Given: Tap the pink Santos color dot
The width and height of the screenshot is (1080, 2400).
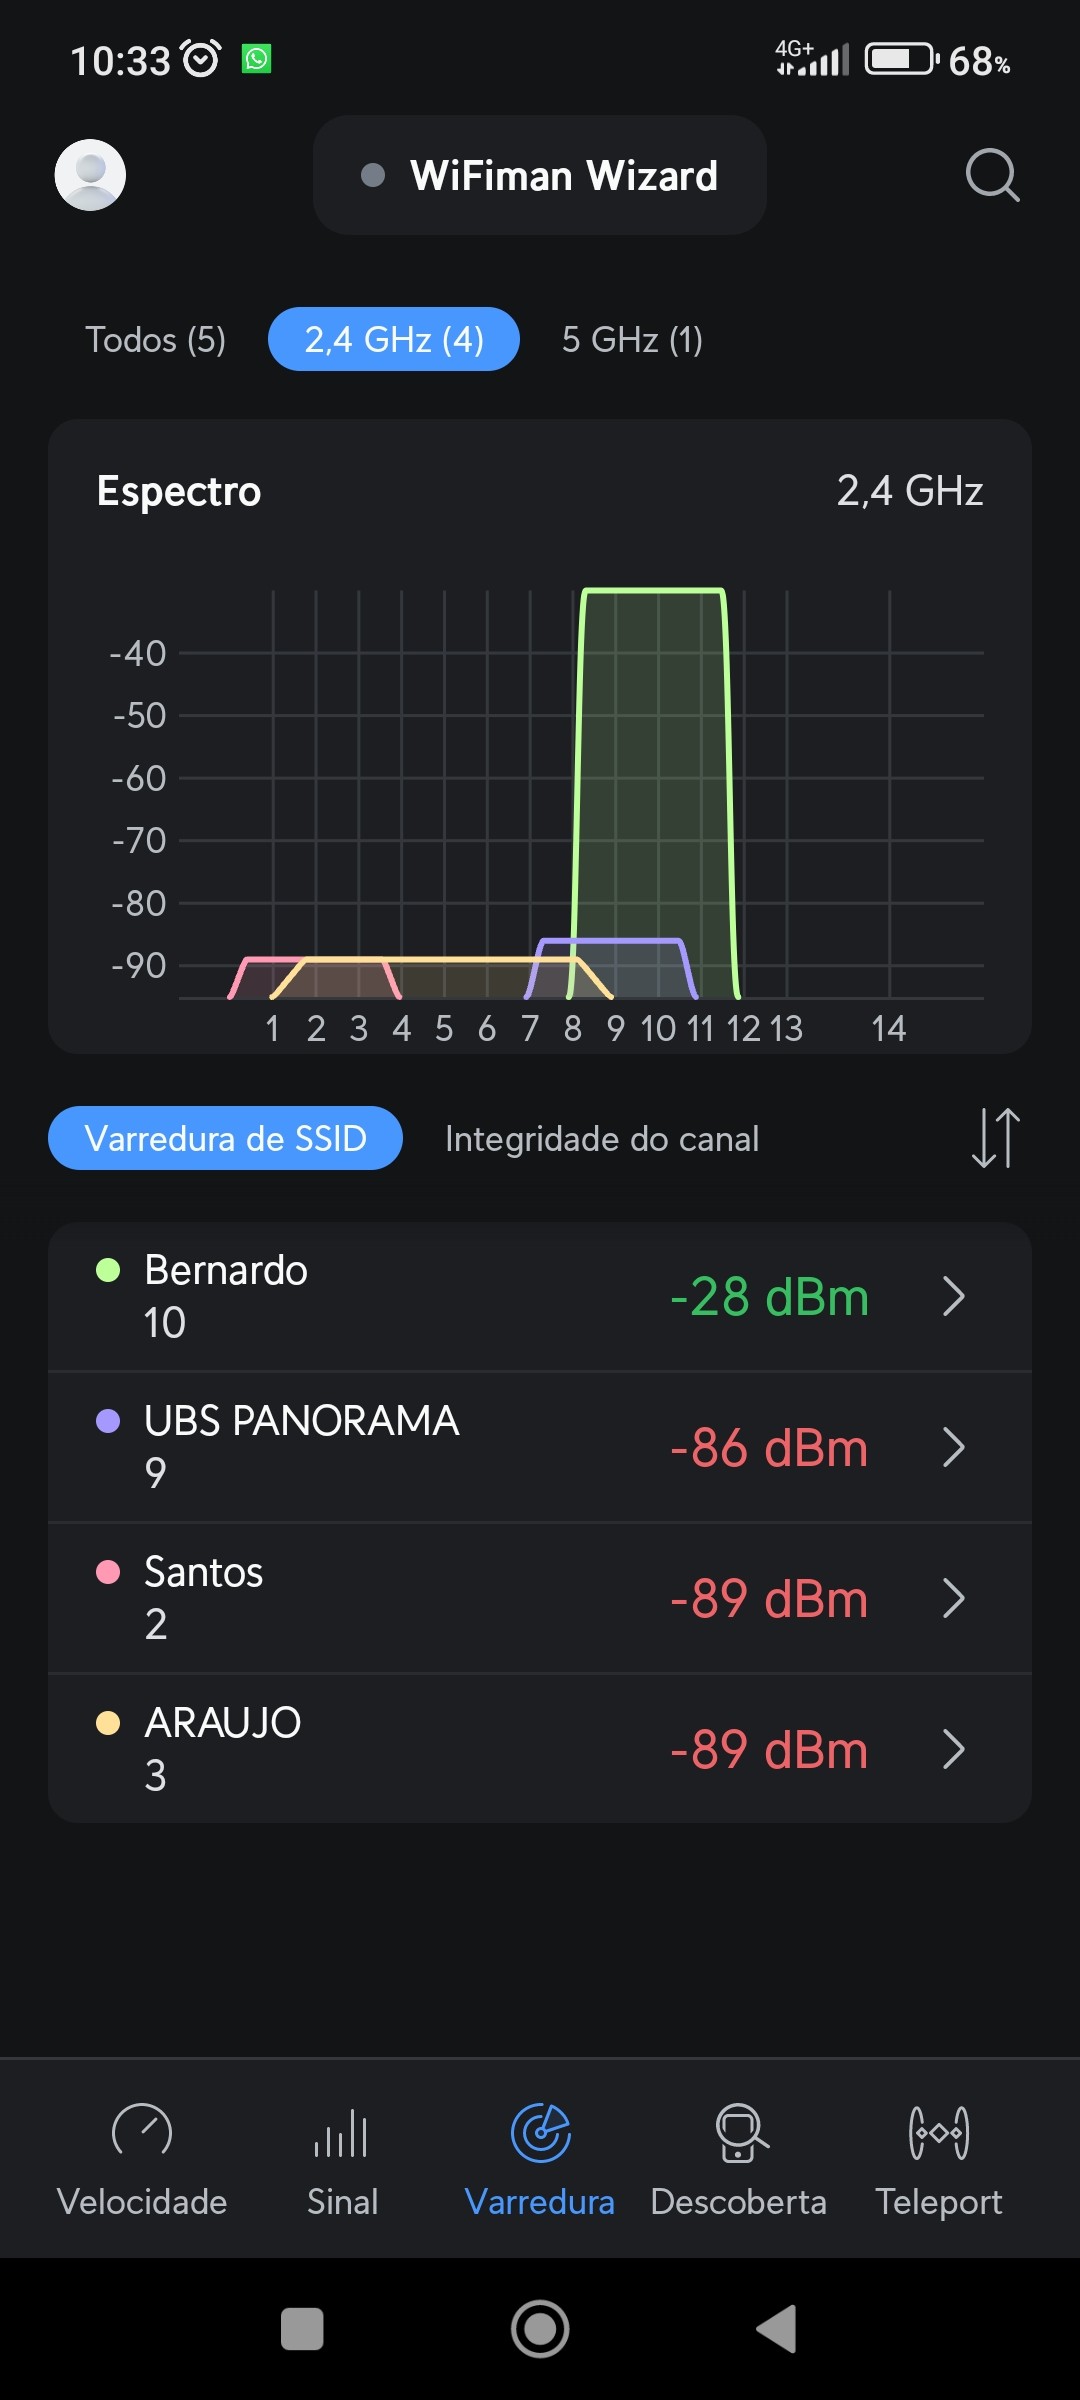Looking at the screenshot, I should [108, 1572].
